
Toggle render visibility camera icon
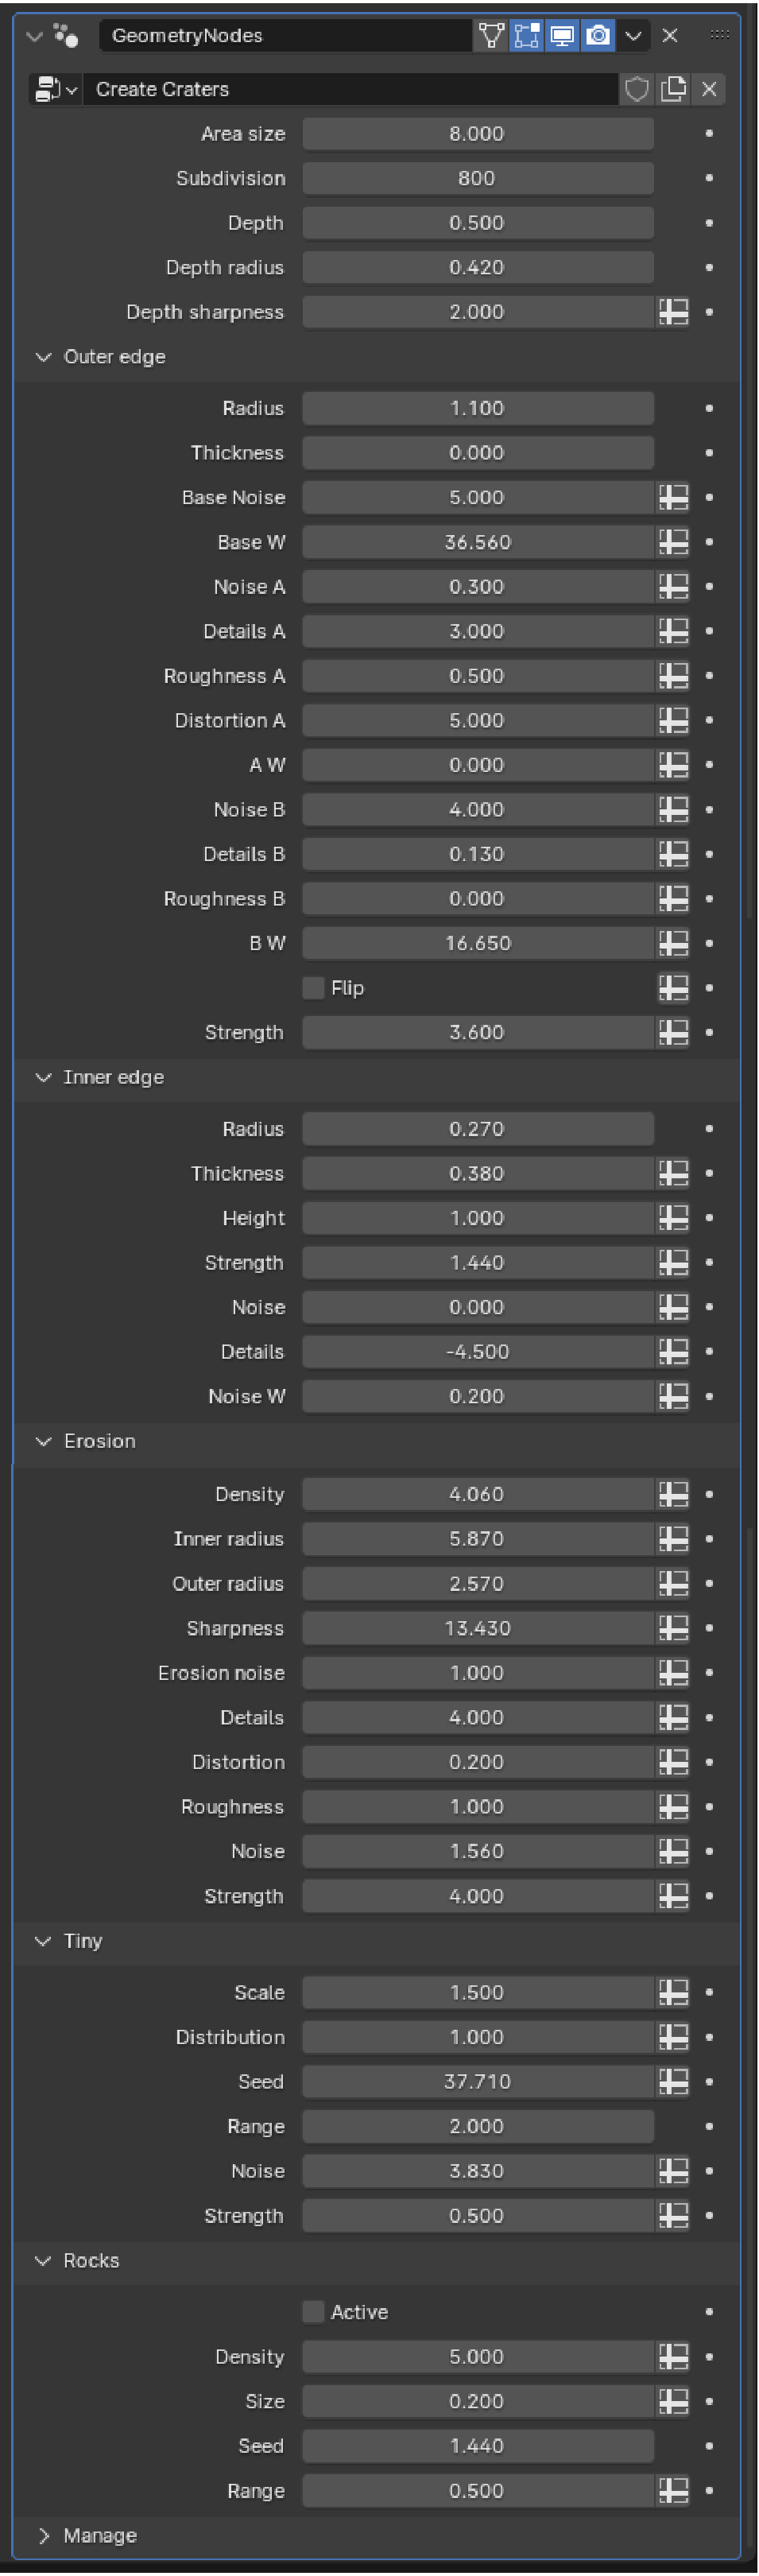pyautogui.click(x=598, y=36)
